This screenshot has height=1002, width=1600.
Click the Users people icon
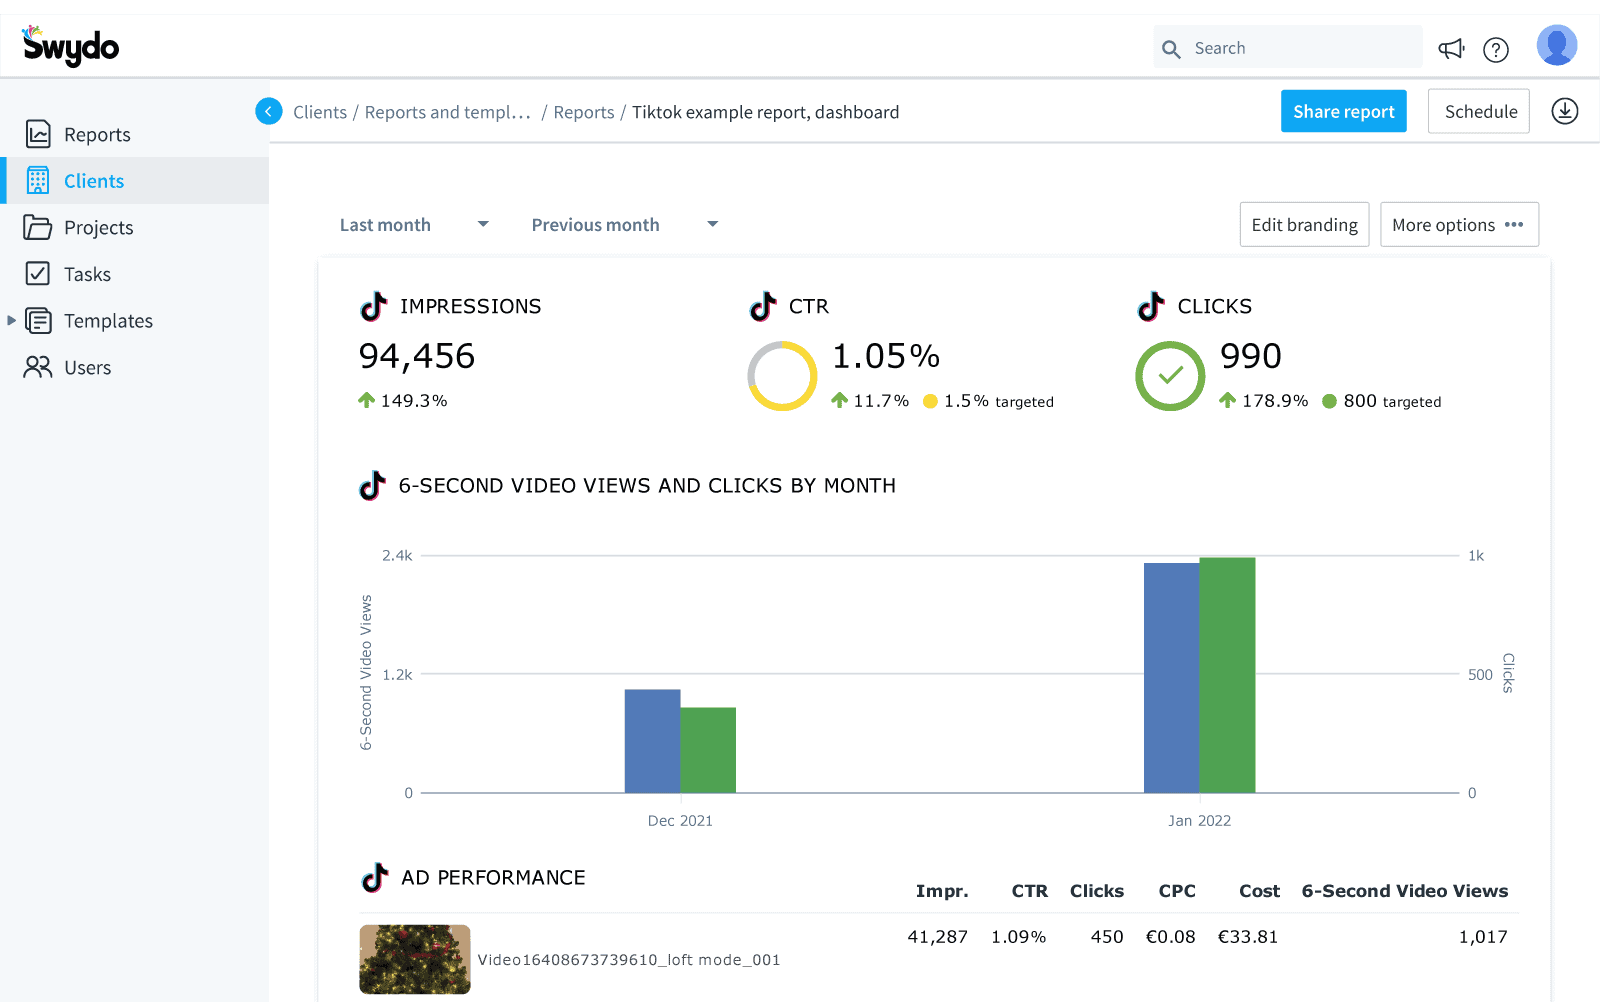coord(38,367)
